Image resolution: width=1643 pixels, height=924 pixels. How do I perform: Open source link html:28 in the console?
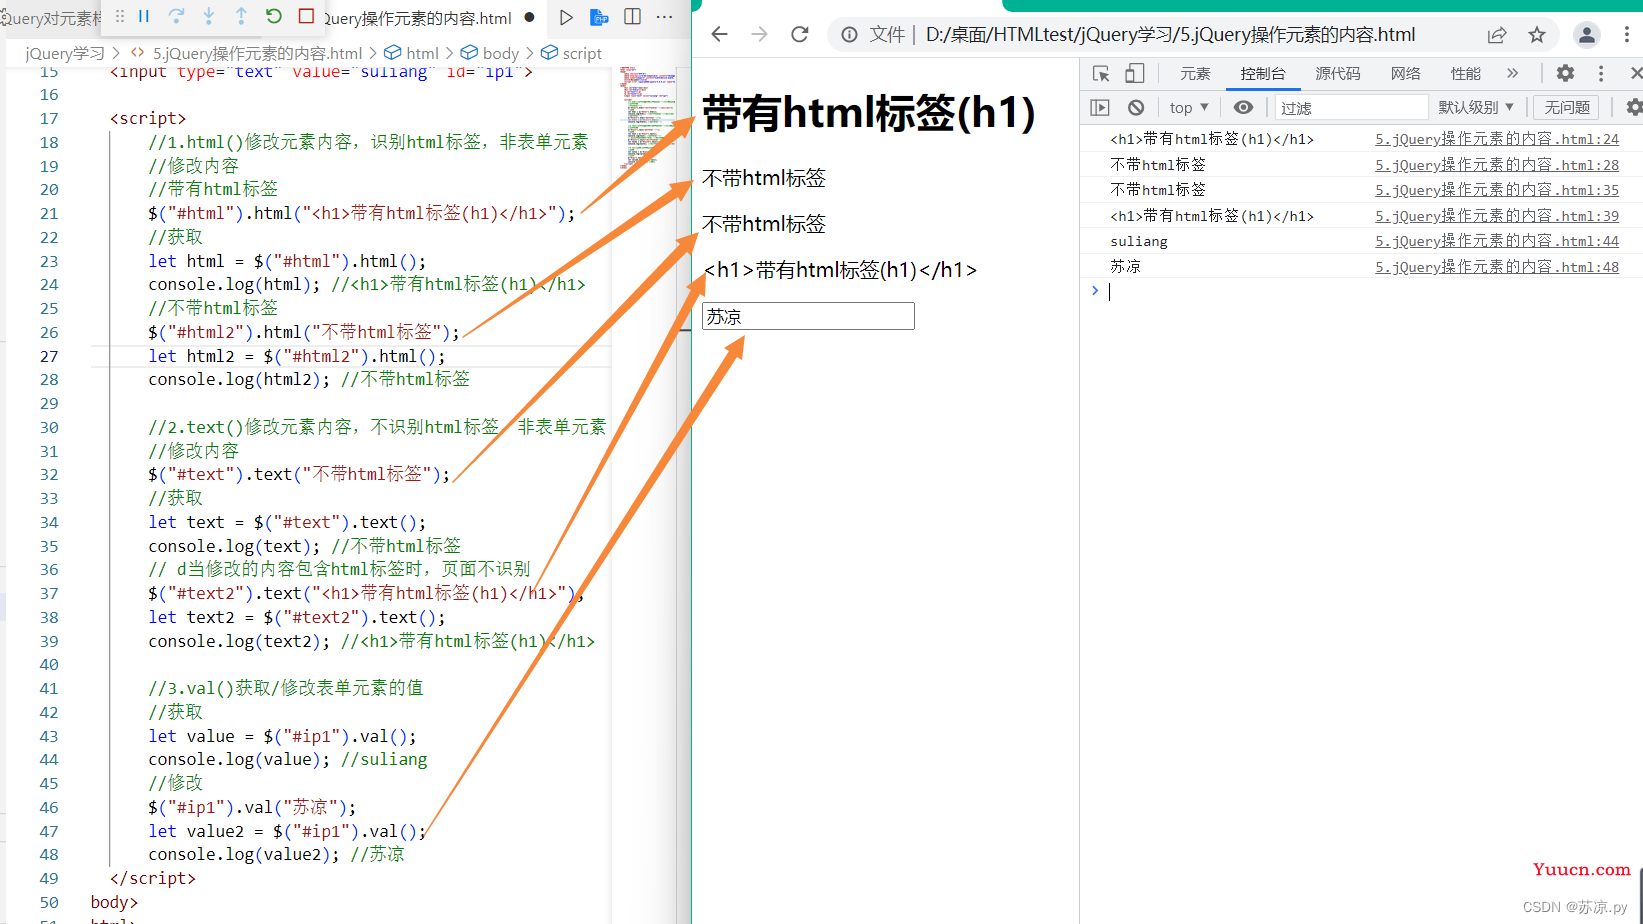click(x=1497, y=165)
